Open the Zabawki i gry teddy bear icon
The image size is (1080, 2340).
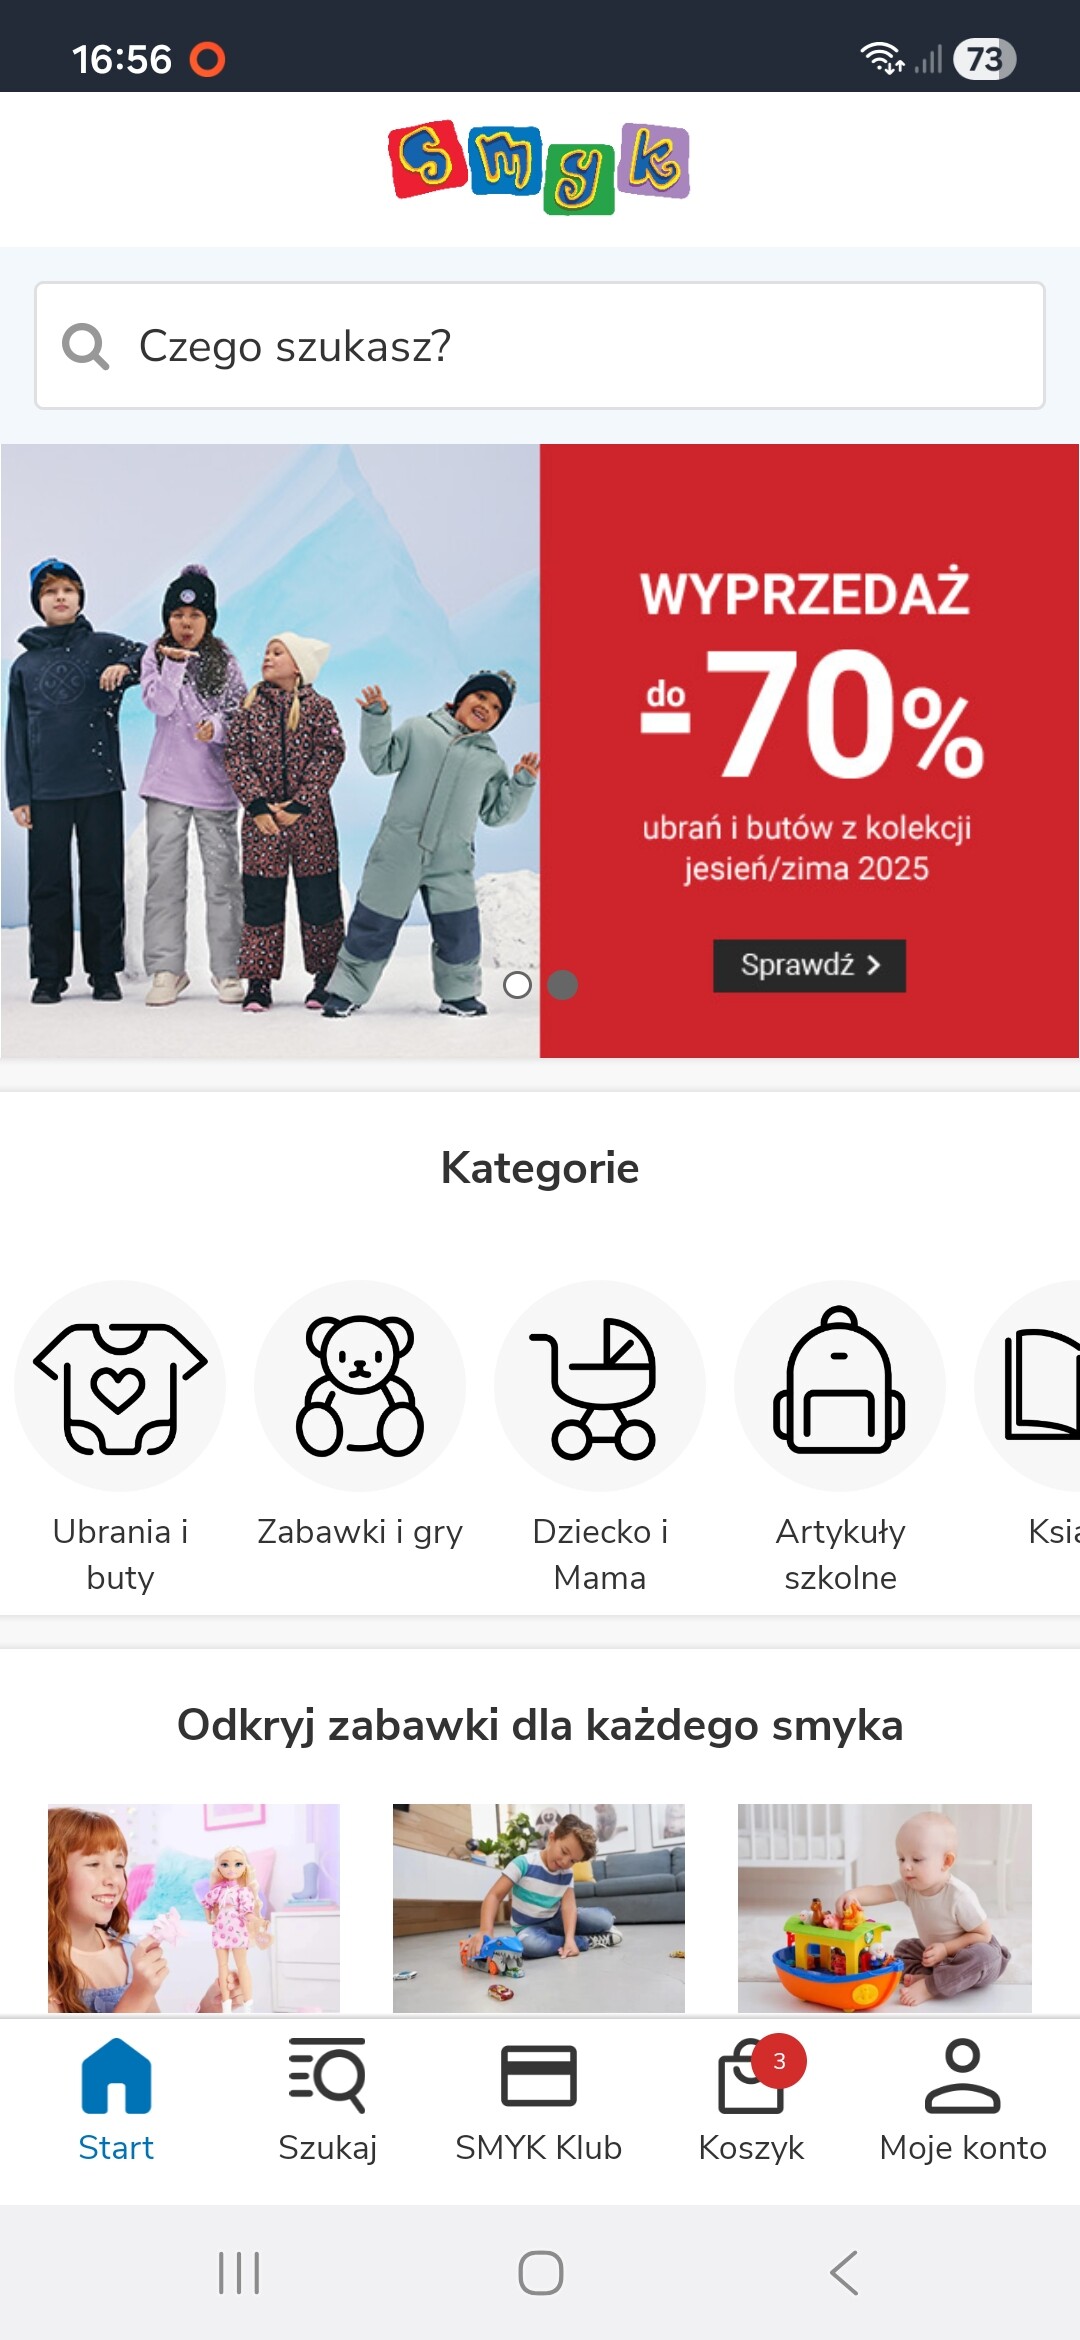point(360,1386)
